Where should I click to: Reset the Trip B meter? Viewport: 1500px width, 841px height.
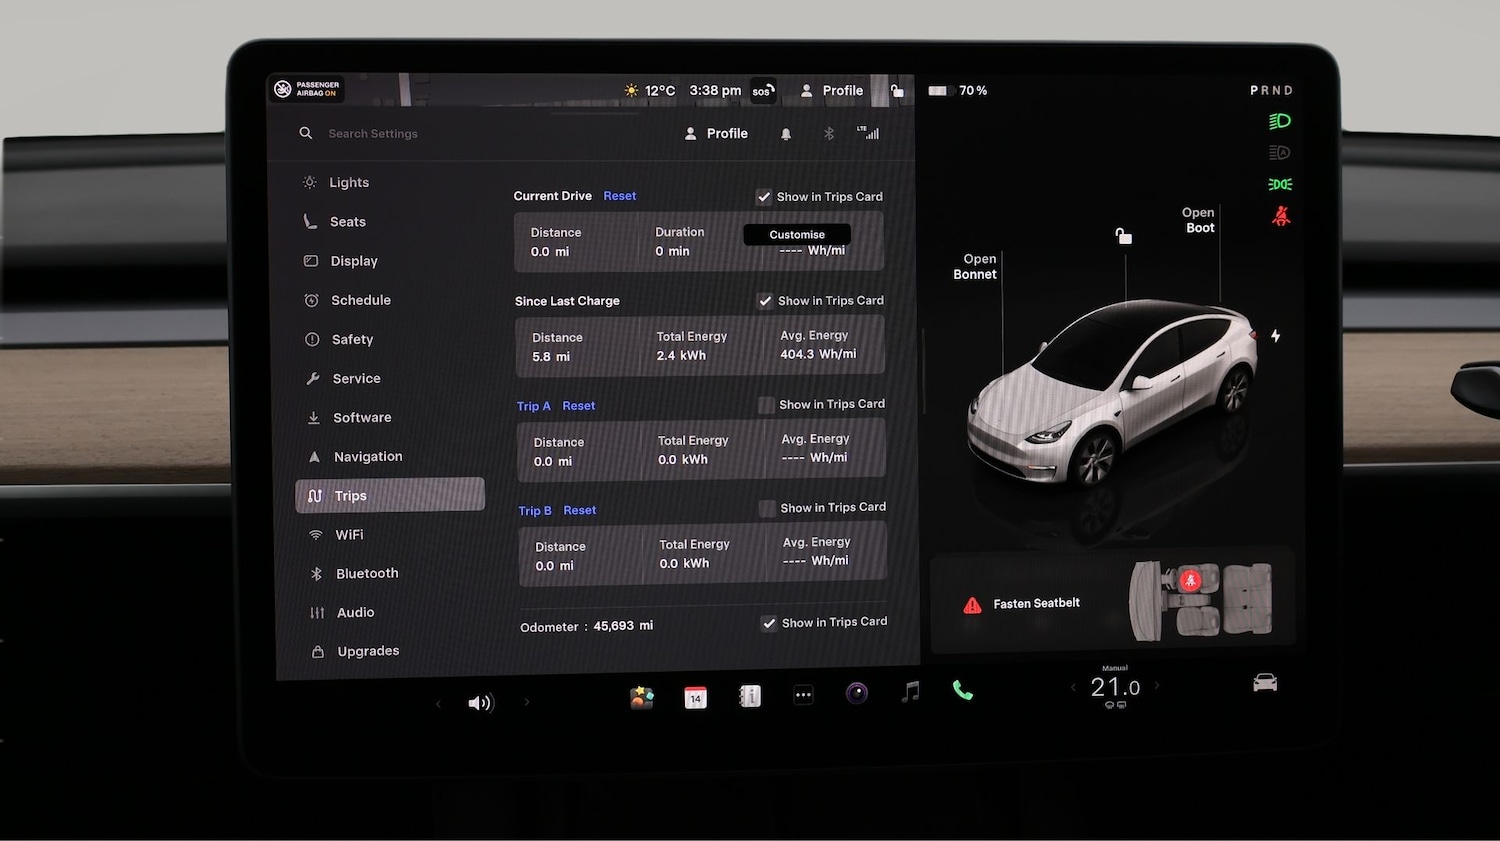coord(579,510)
